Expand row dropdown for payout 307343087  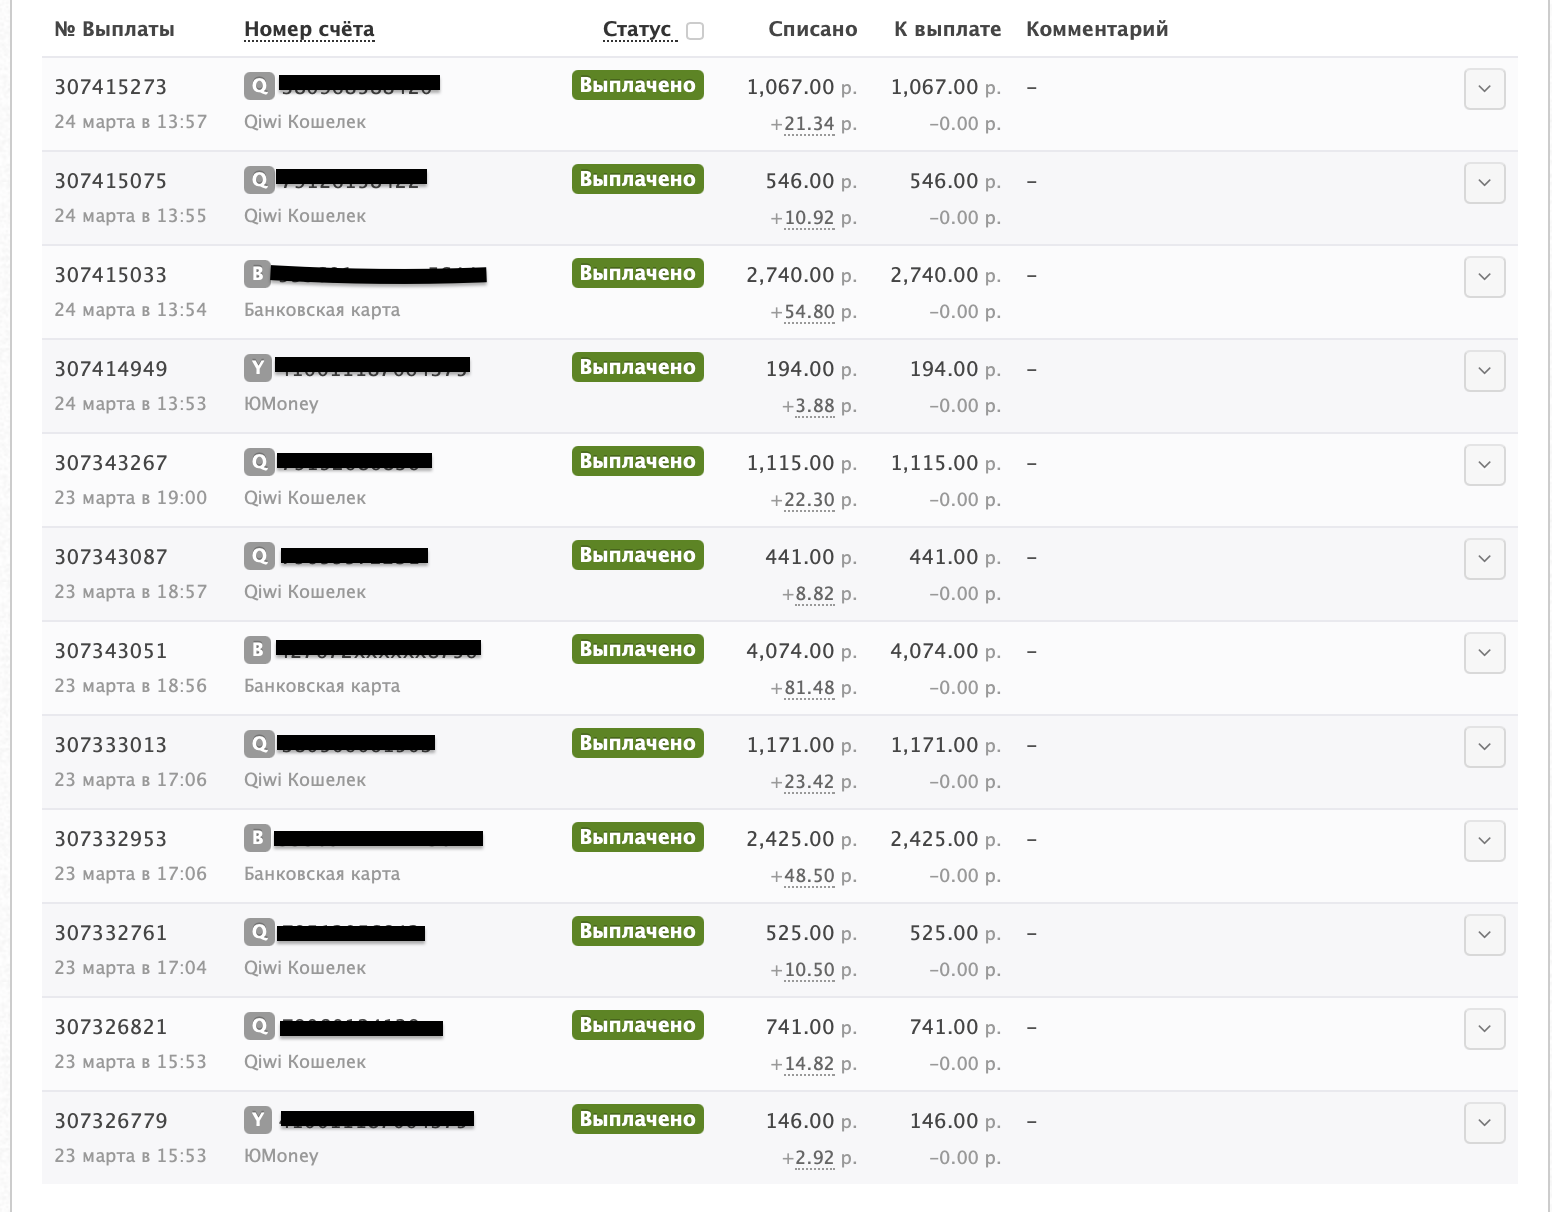pos(1484,559)
